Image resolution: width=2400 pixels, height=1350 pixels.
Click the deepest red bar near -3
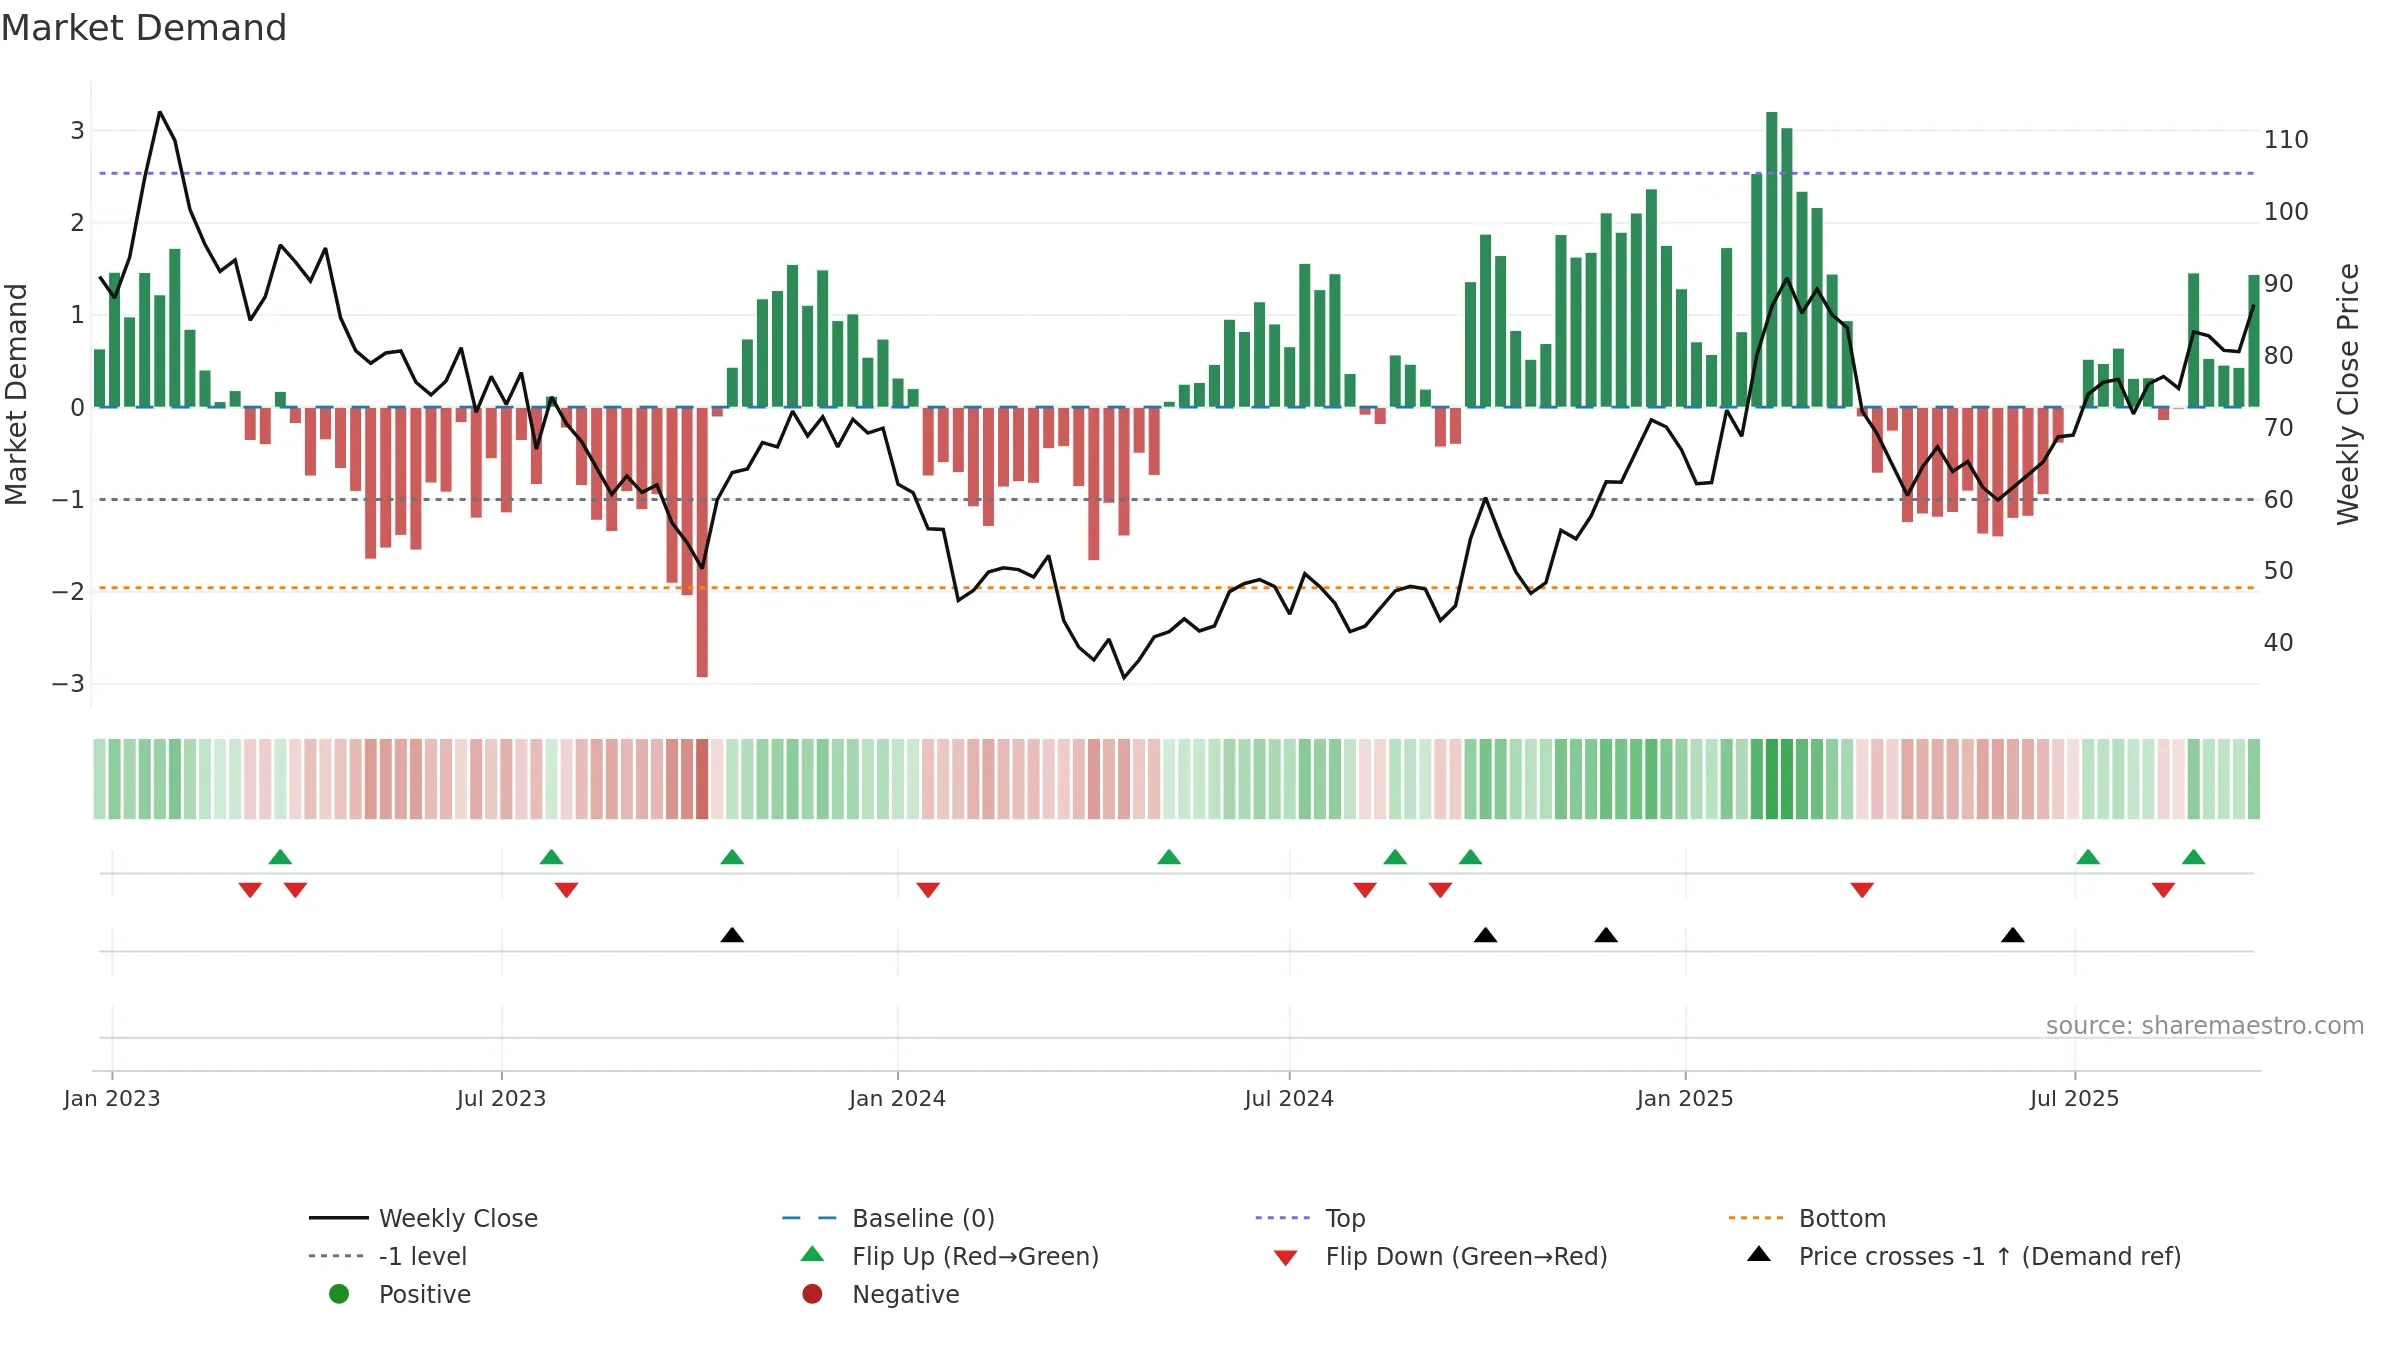pos(702,542)
